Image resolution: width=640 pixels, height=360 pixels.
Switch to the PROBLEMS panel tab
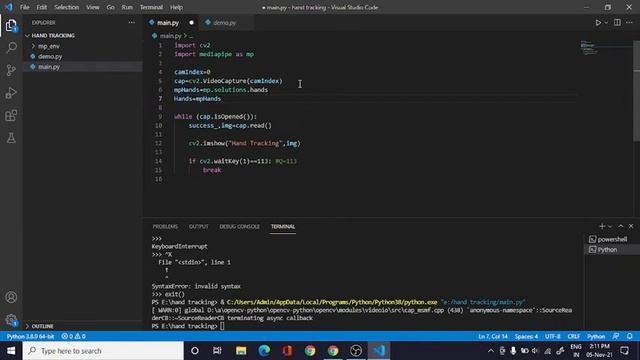(165, 227)
